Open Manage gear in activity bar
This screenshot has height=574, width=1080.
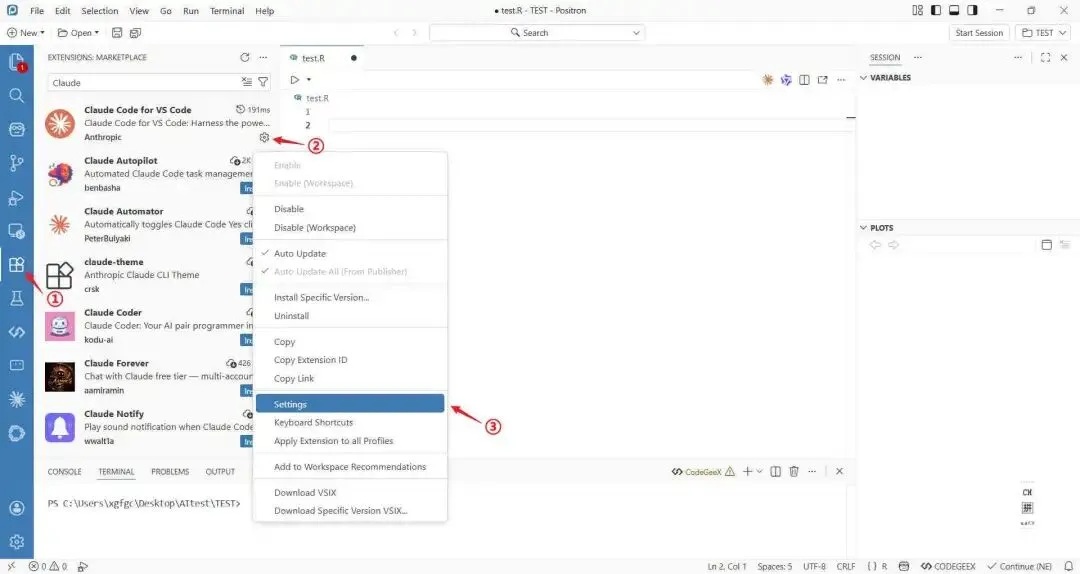(x=17, y=542)
